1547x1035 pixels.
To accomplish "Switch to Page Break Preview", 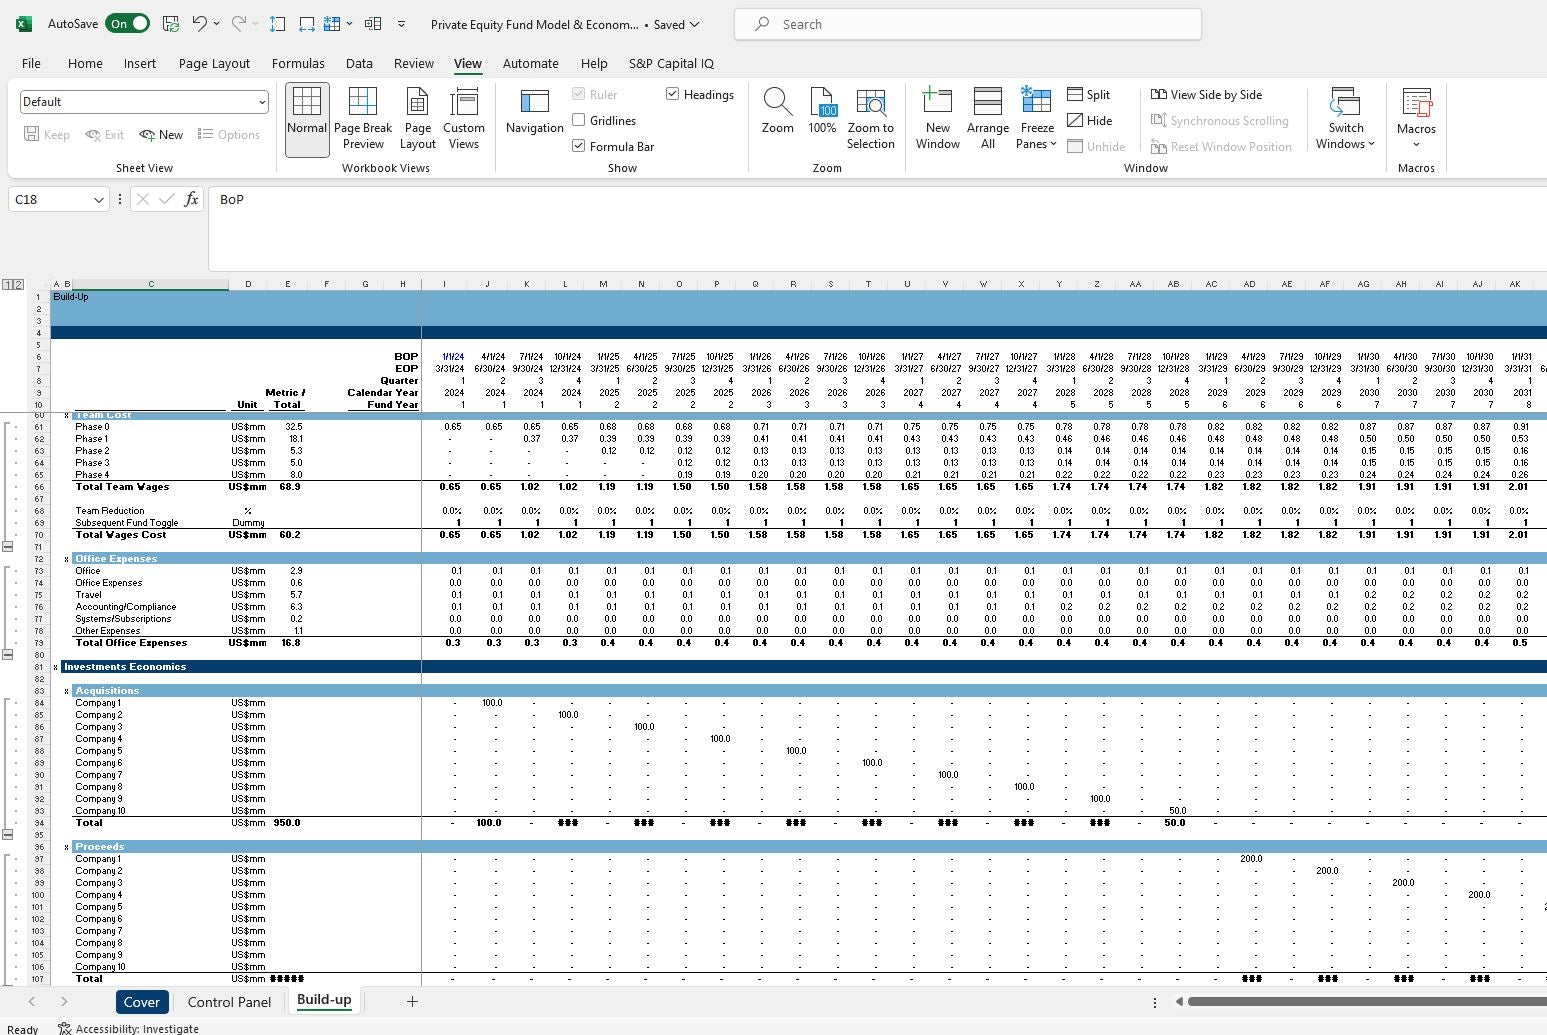I will [363, 117].
